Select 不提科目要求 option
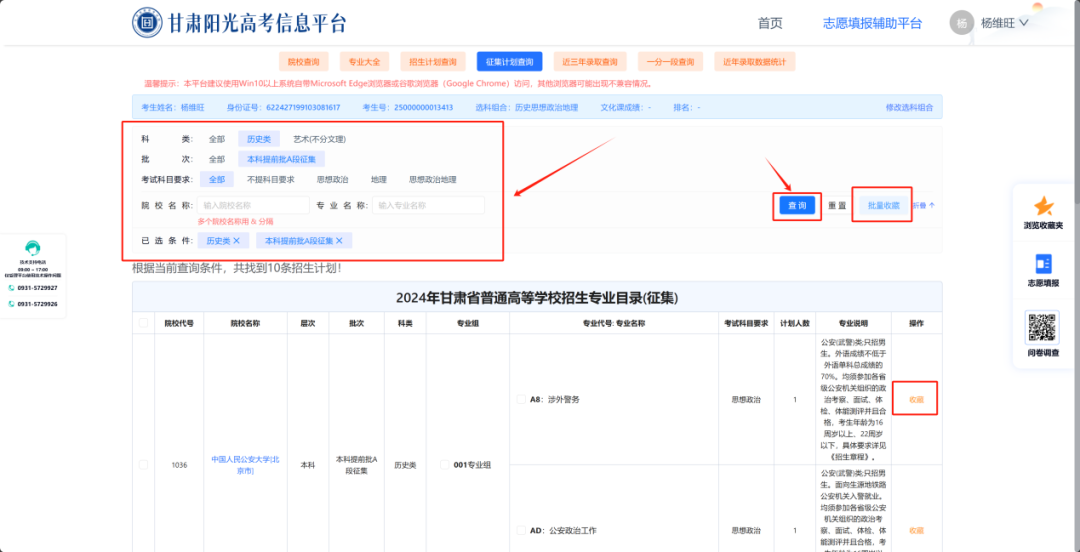The width and height of the screenshot is (1080, 552). (x=271, y=179)
